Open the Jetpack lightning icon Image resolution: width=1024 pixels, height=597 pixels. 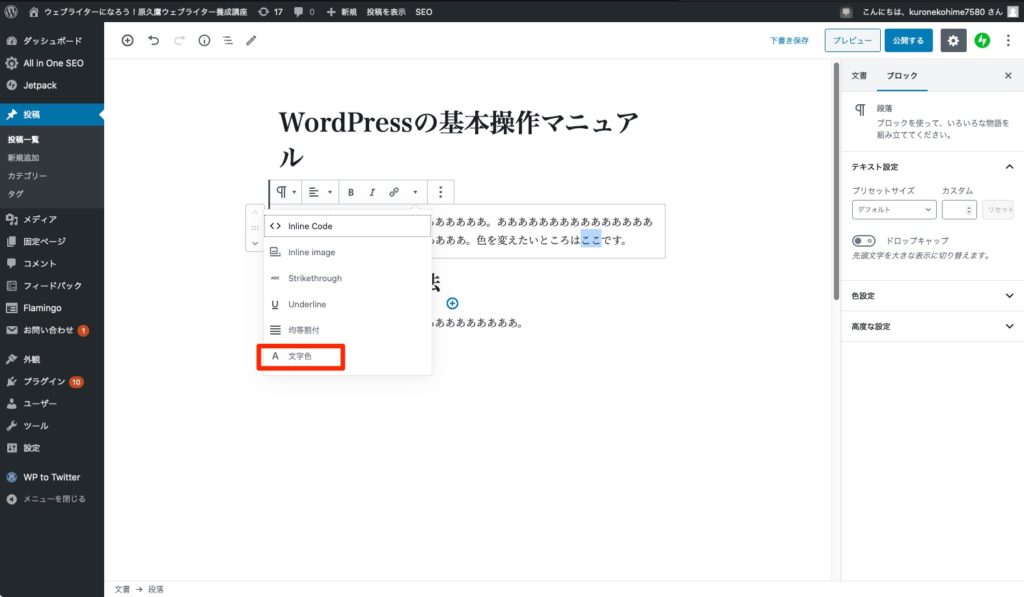pyautogui.click(x=982, y=40)
